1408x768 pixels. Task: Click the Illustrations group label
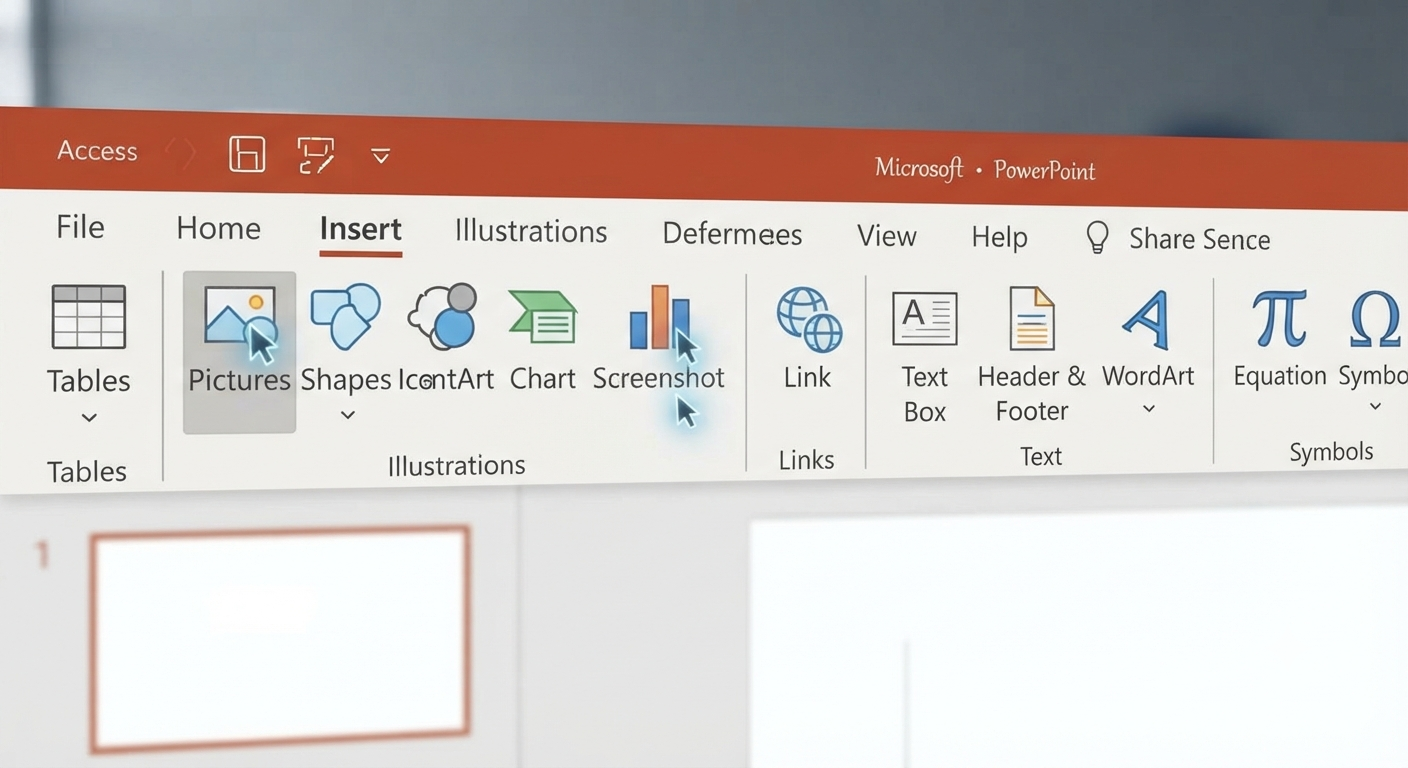(x=456, y=465)
